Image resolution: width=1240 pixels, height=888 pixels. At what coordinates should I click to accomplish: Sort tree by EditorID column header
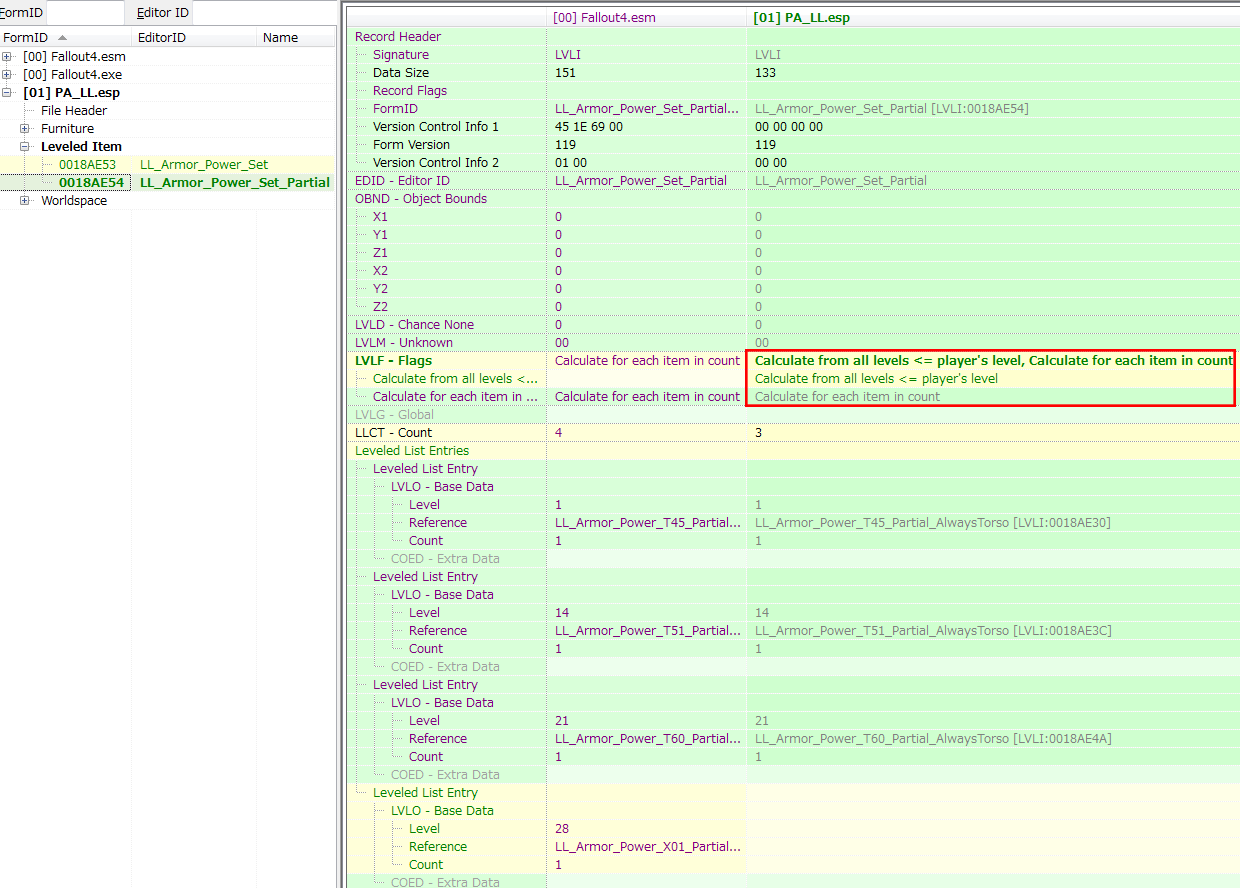194,37
